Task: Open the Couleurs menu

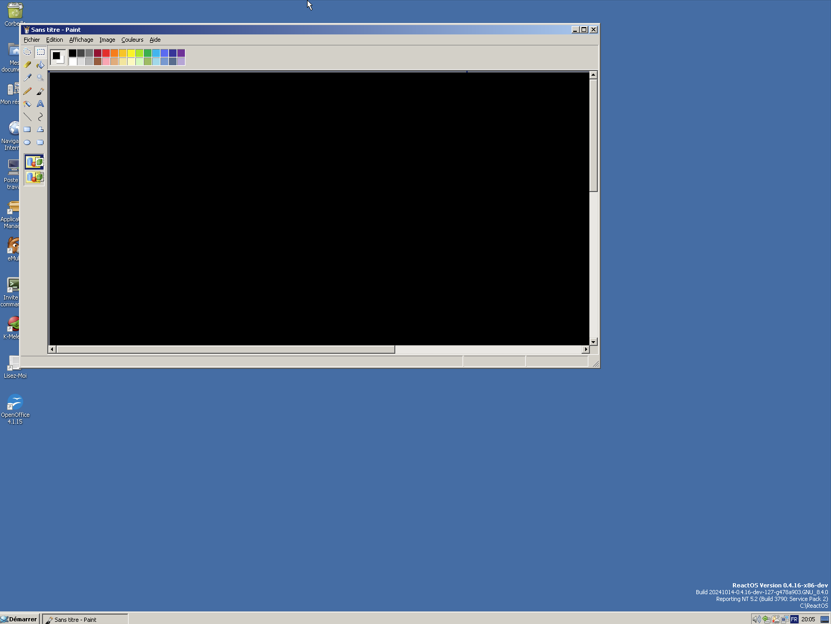Action: pos(132,40)
